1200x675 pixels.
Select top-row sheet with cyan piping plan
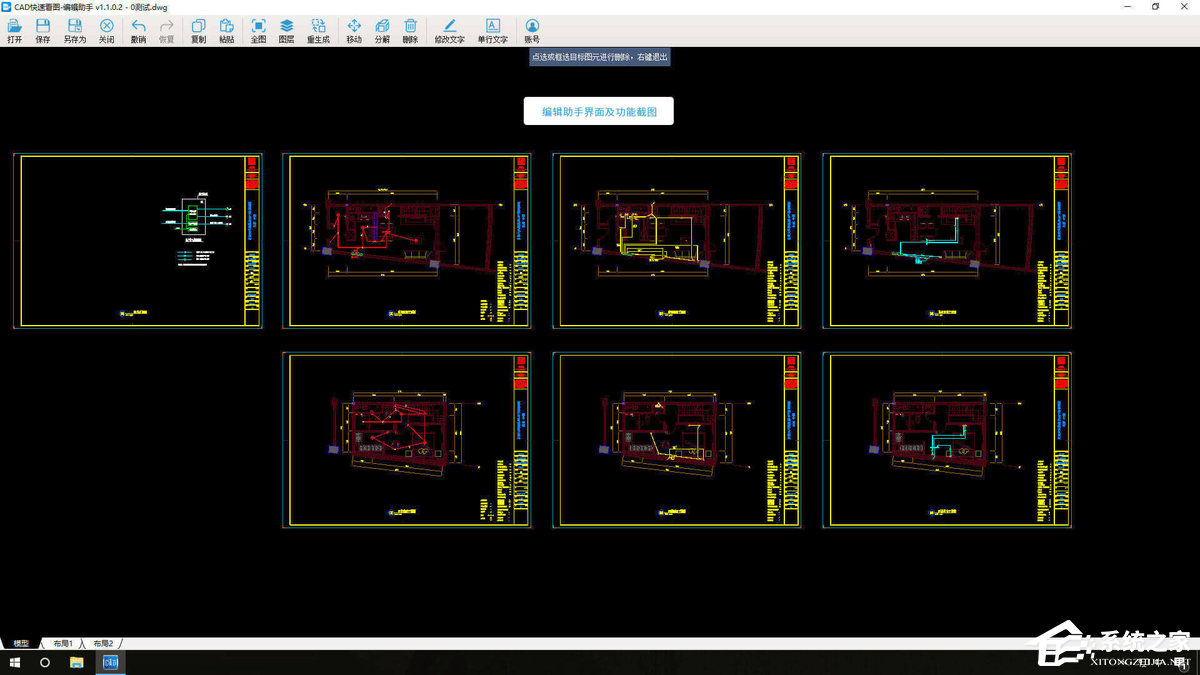[x=947, y=241]
